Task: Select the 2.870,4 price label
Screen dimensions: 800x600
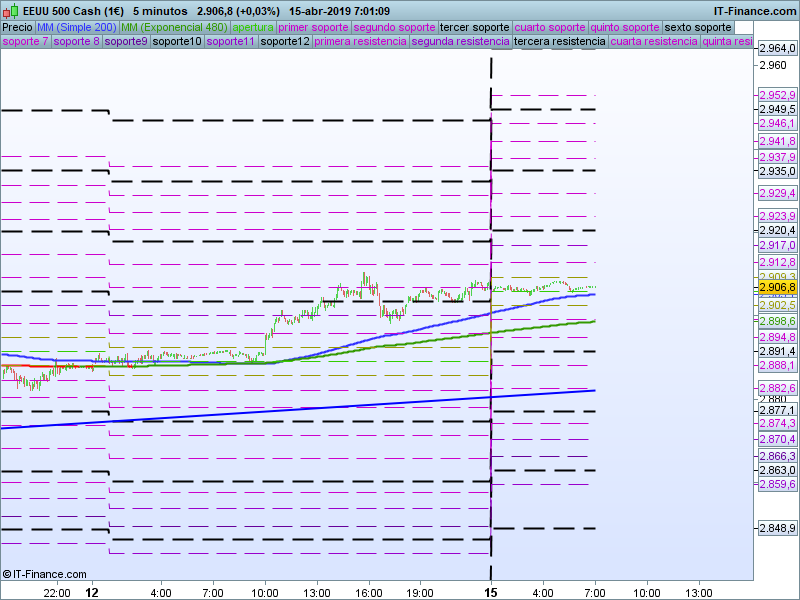Action: (777, 439)
